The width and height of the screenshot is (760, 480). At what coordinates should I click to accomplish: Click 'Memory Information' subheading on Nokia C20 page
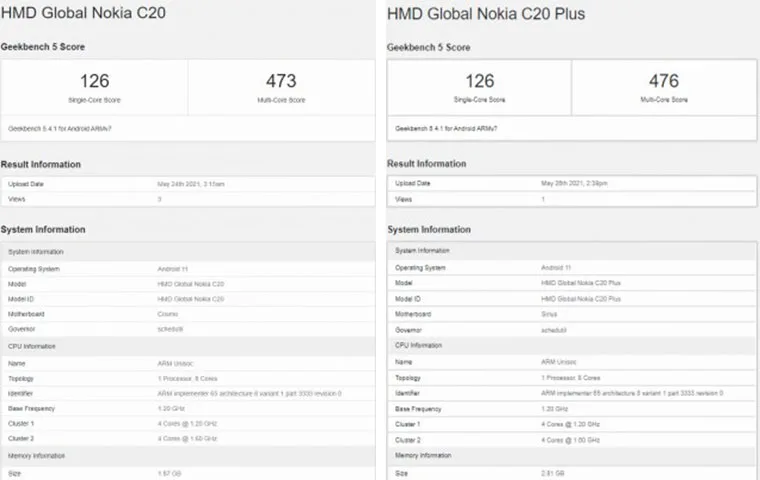[36, 456]
